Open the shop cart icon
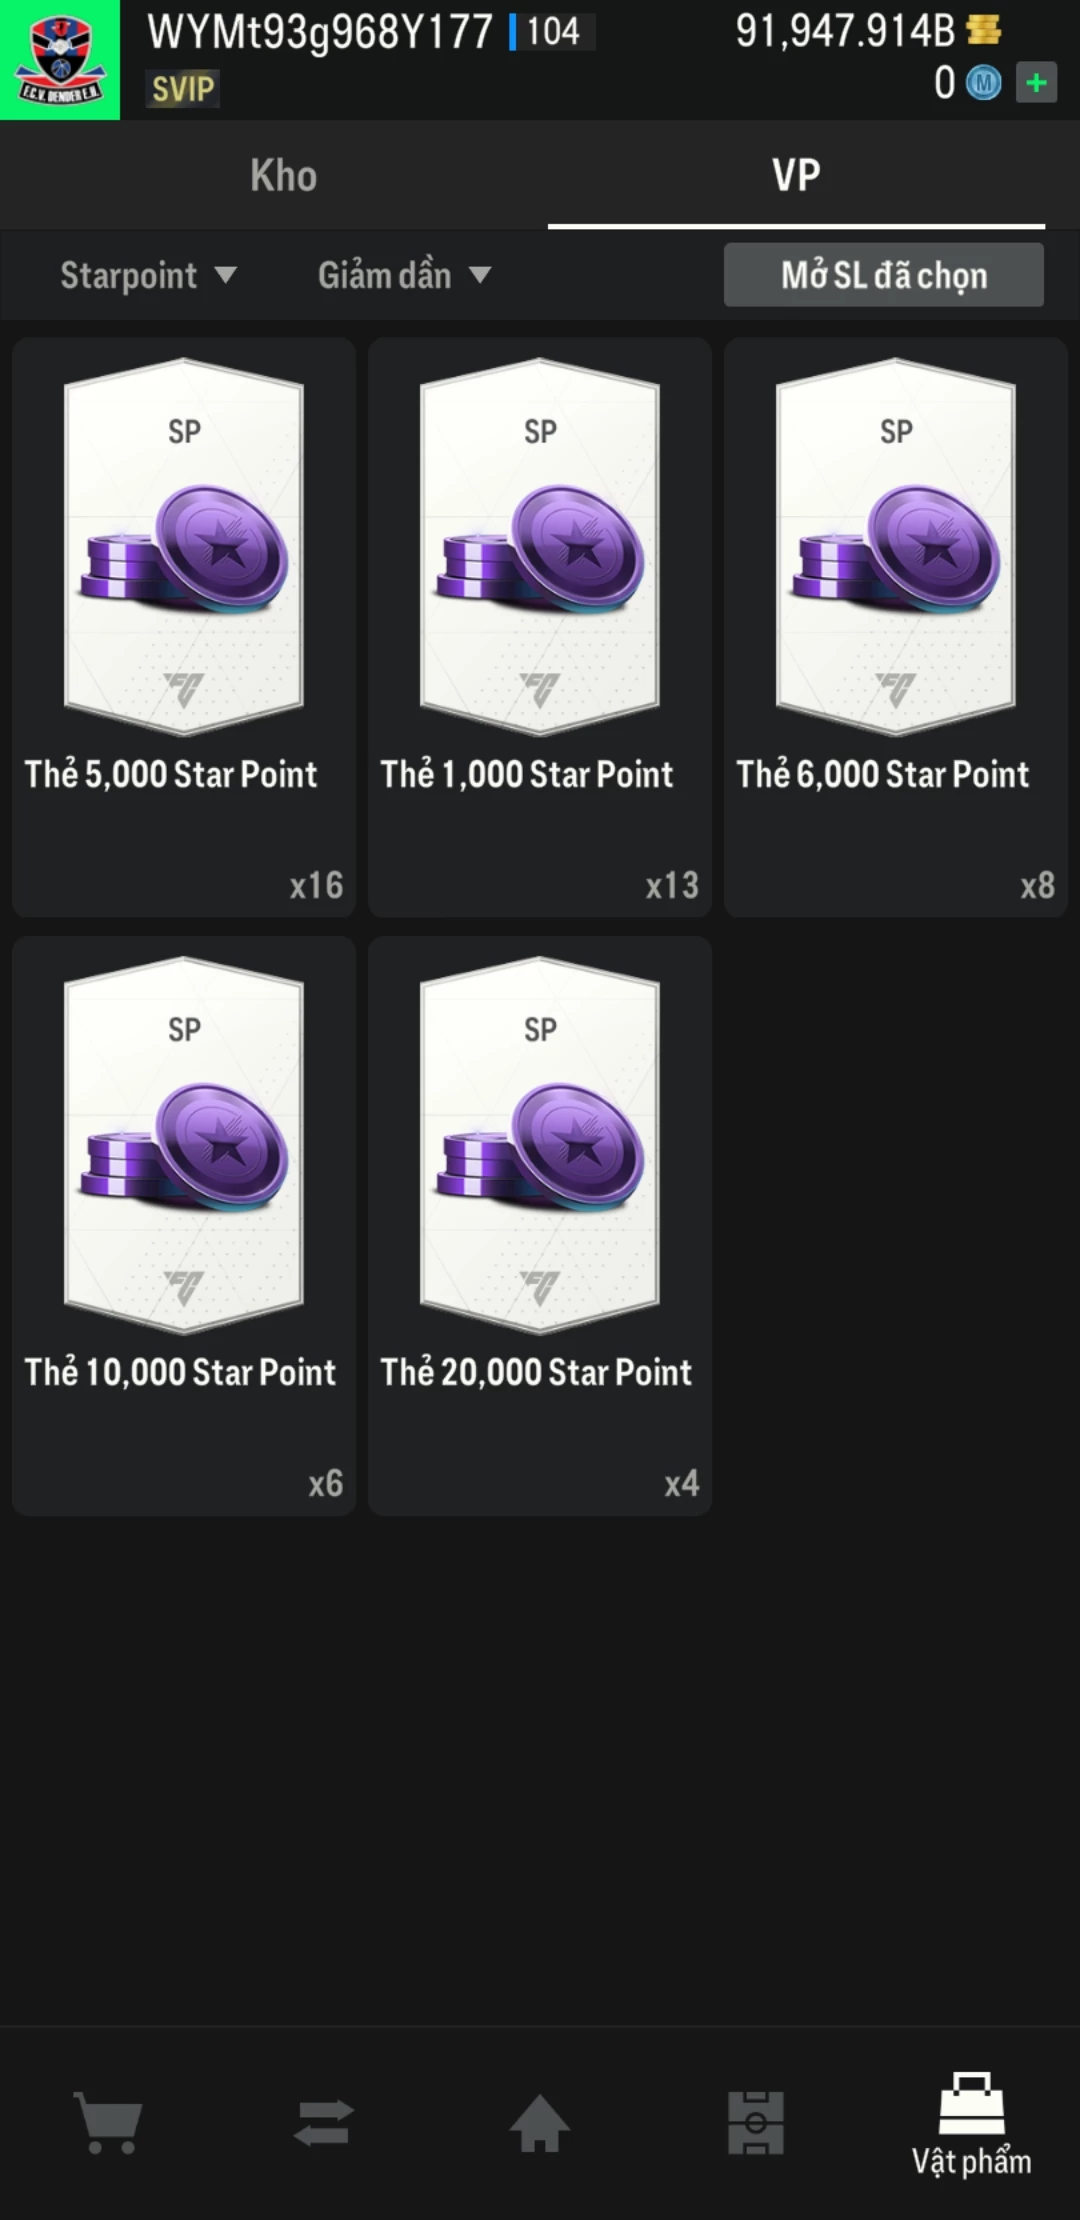 tap(108, 2122)
